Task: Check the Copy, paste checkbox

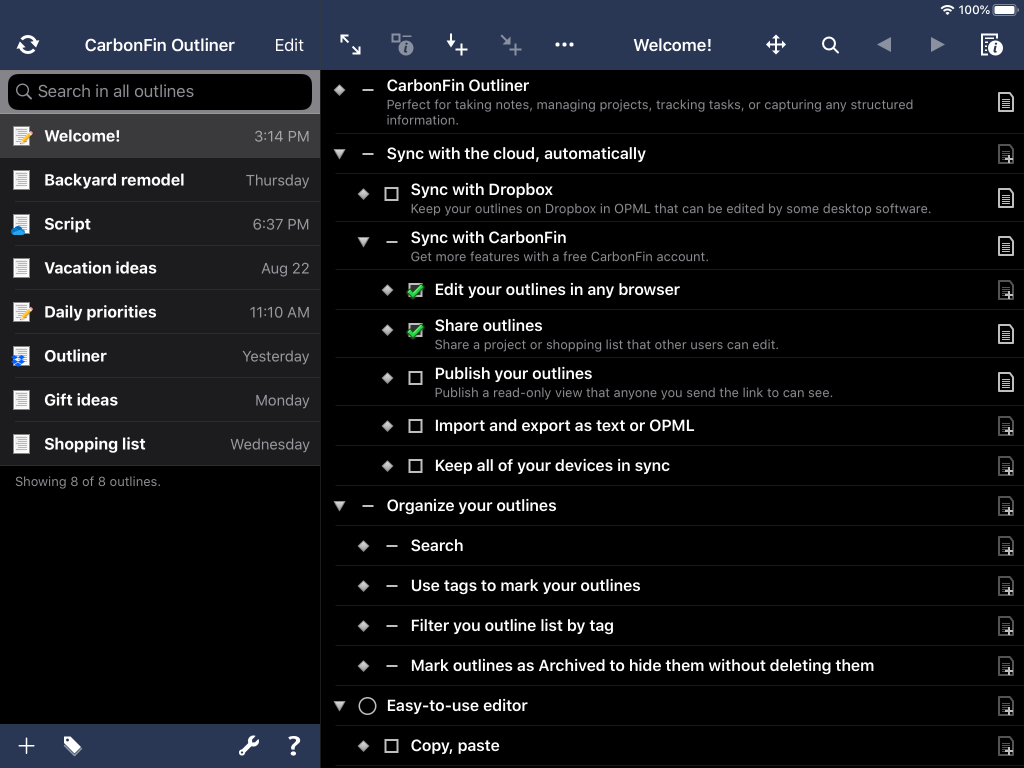Action: [391, 746]
